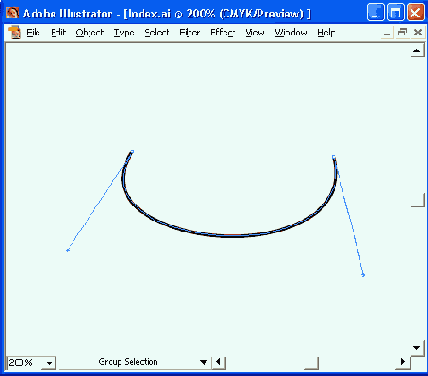Image resolution: width=428 pixels, height=376 pixels.
Task: Open the Window menu
Action: click(291, 33)
